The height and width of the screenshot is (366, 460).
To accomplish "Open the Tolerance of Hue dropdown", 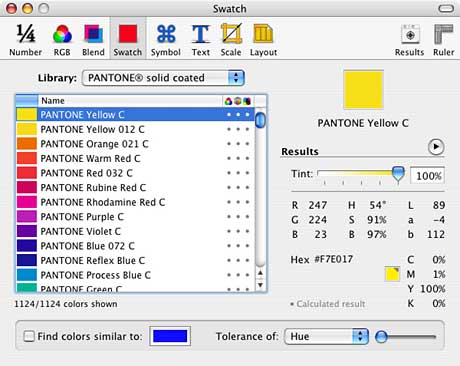I will pos(326,336).
